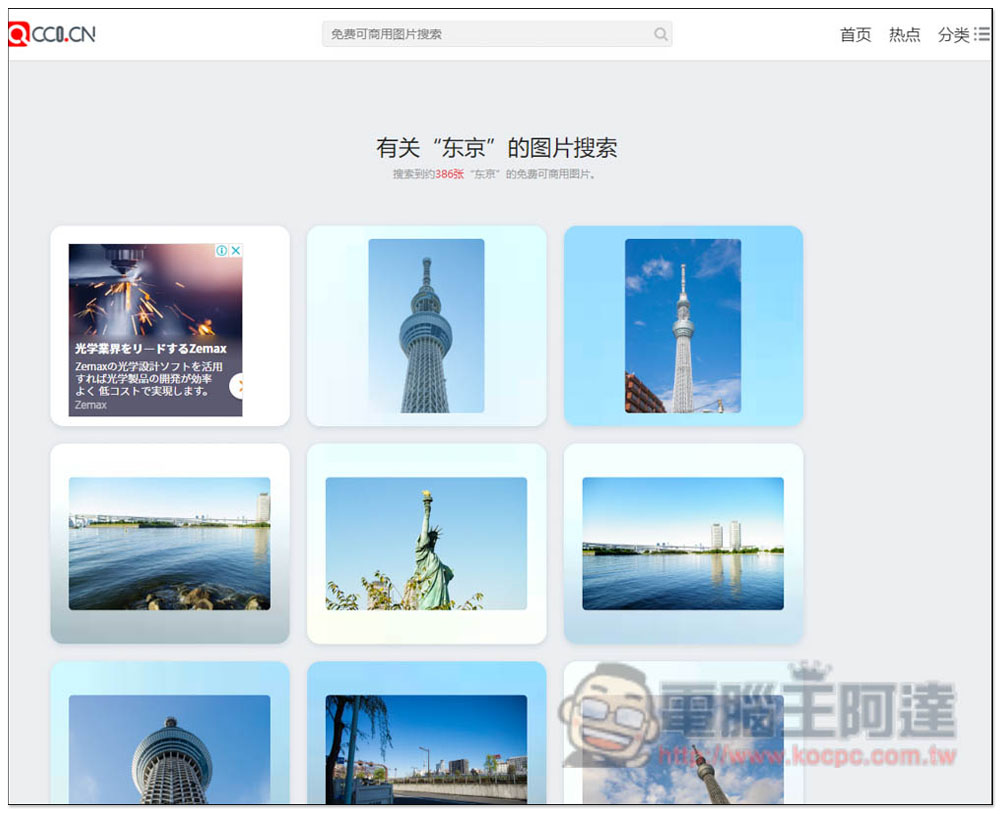The height and width of the screenshot is (814, 1000).
Task: Click the 386张 result count text
Action: pos(450,174)
